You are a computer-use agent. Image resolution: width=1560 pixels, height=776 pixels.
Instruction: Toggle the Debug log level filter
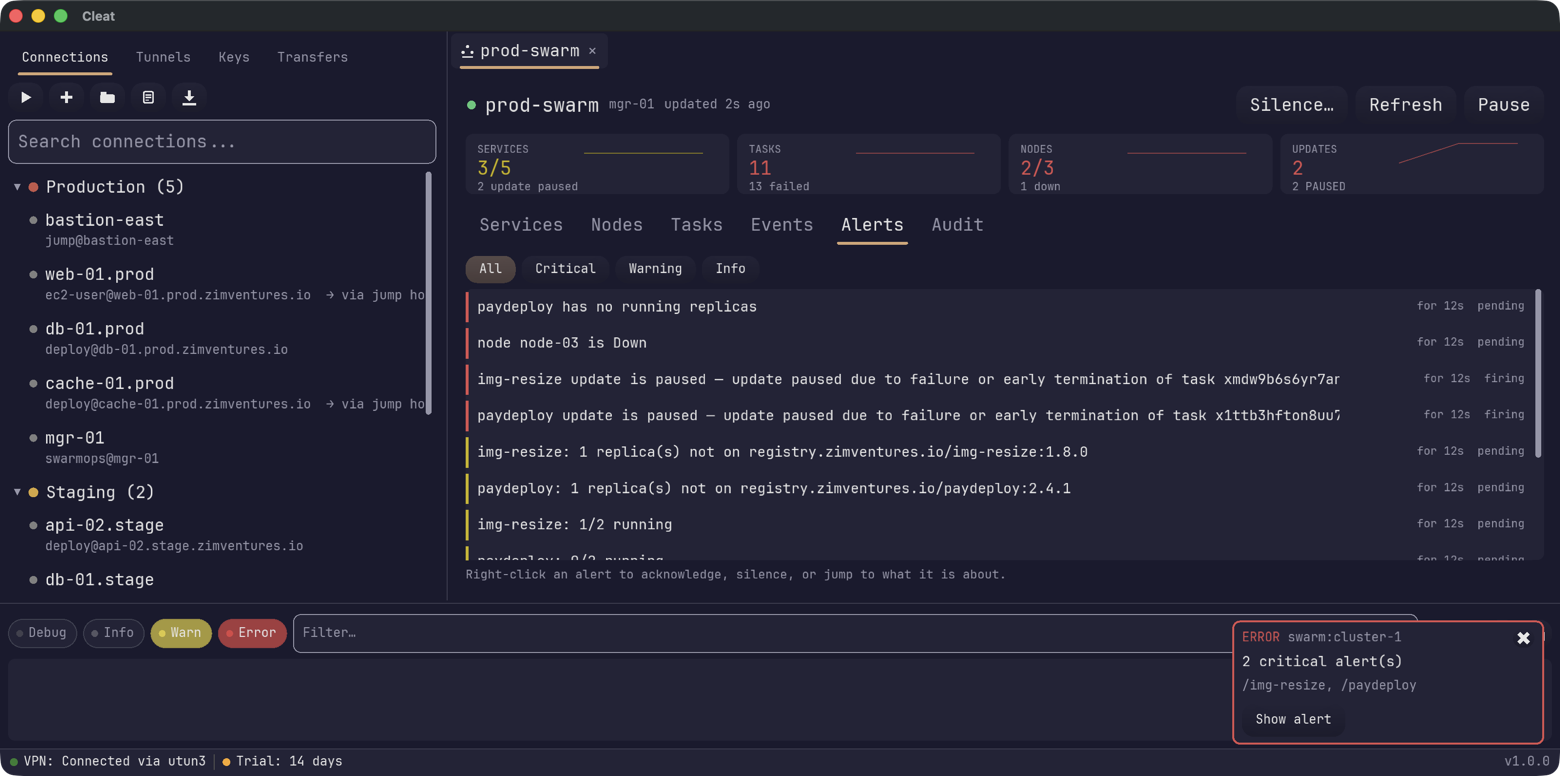click(42, 633)
